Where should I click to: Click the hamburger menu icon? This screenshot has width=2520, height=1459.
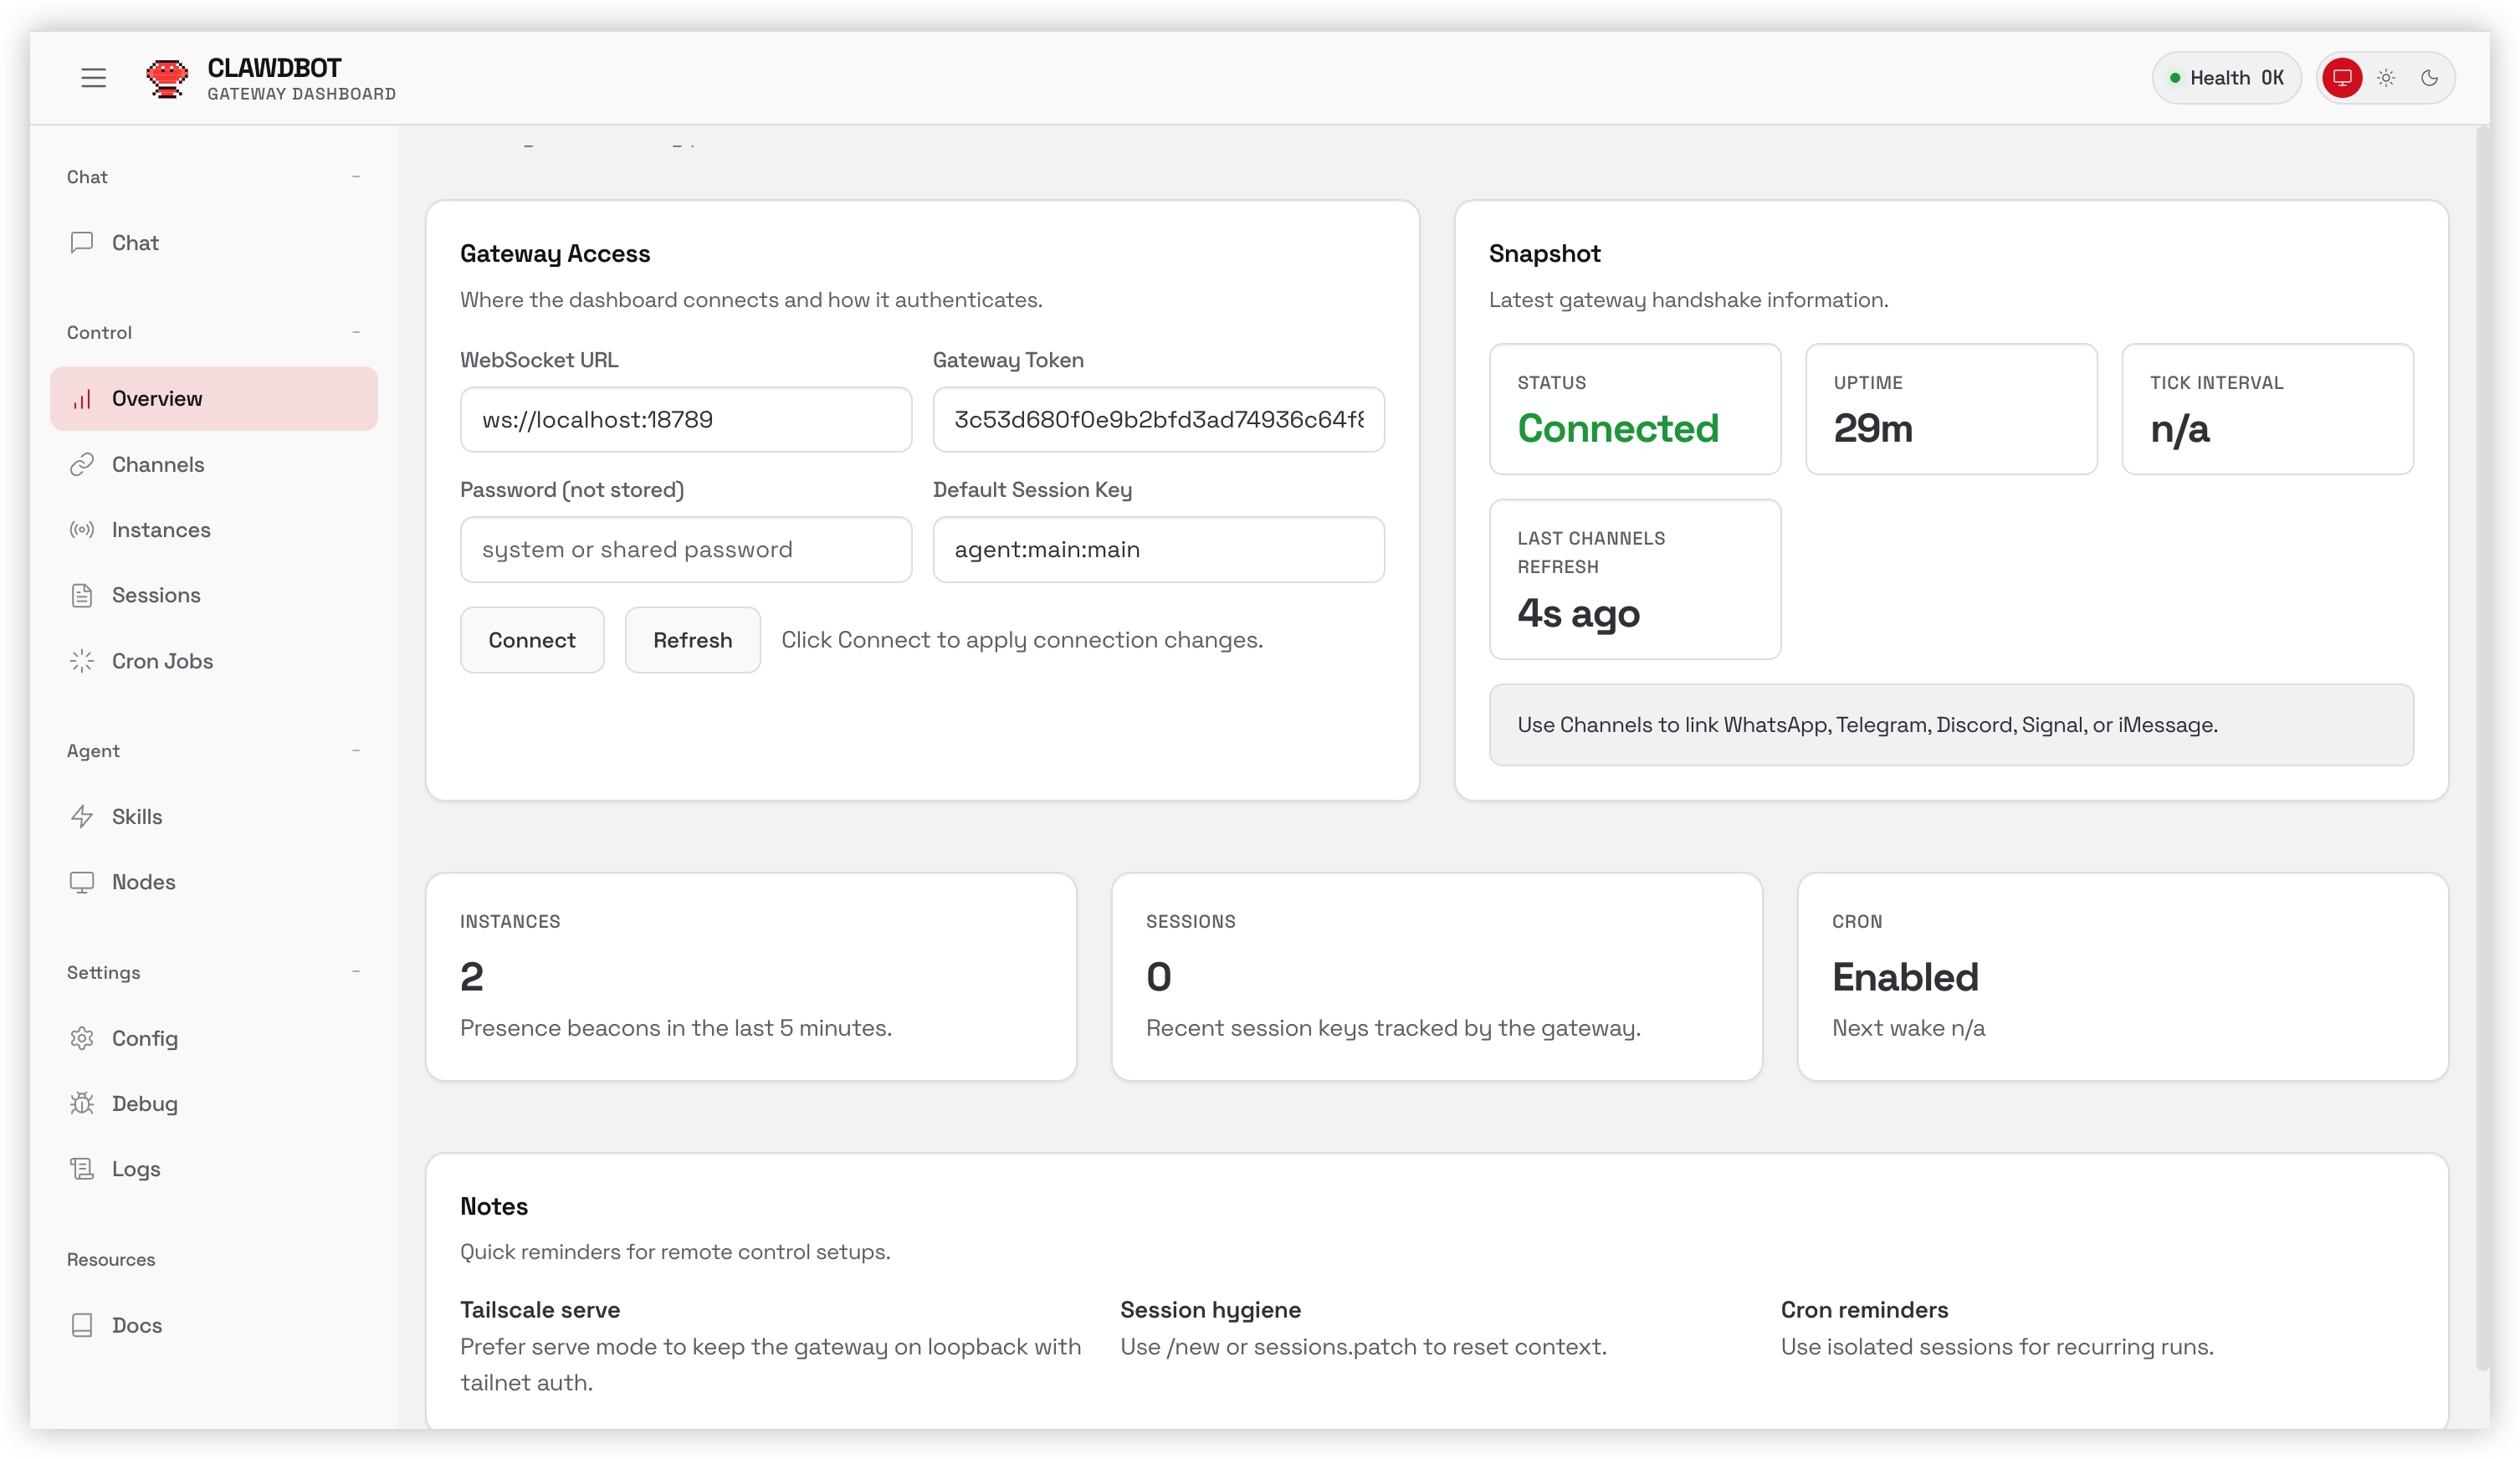click(x=93, y=77)
